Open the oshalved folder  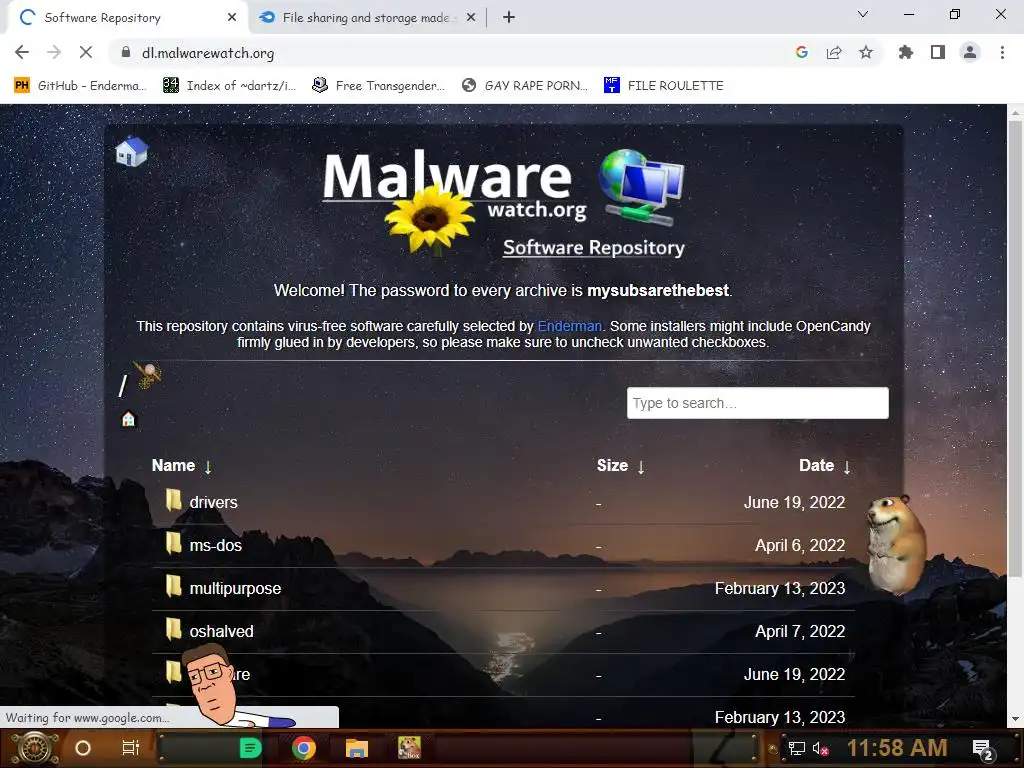pos(221,632)
